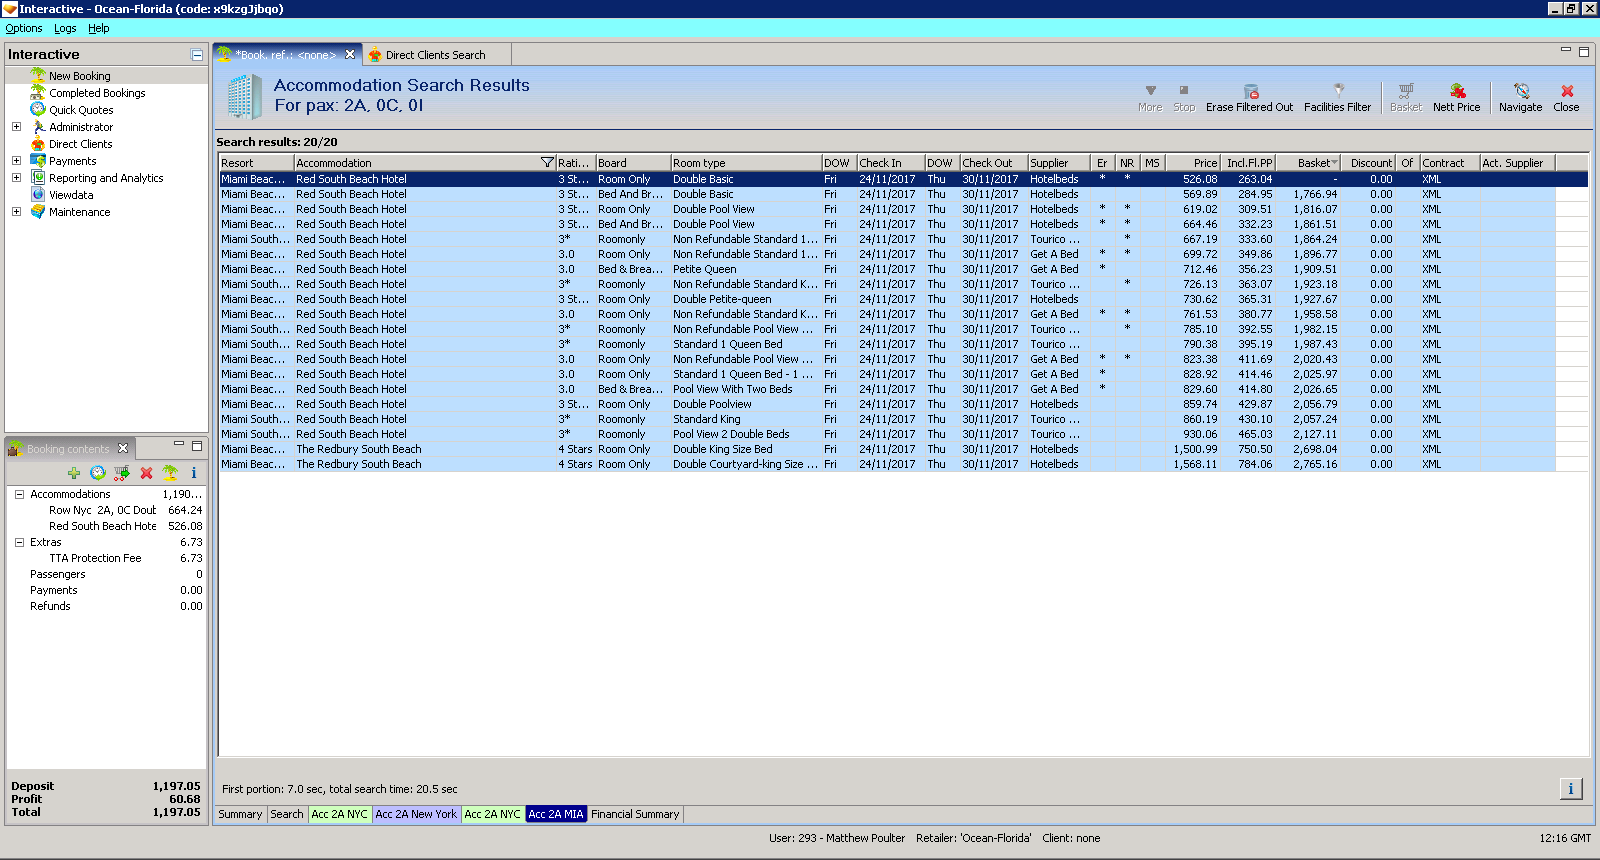Click the Quick Quotes clock icon
Viewport: 1600px width, 860px height.
pyautogui.click(x=38, y=109)
